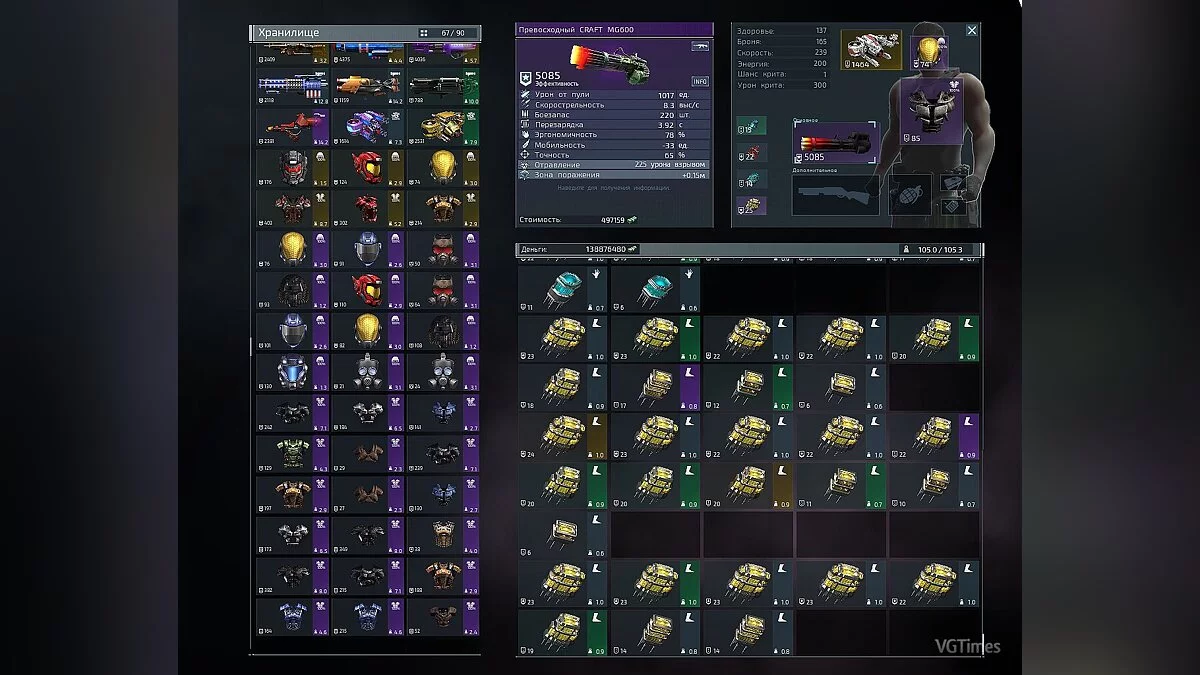This screenshot has width=1200, height=675.
Task: Click the Хранилище storage title
Action: point(289,33)
